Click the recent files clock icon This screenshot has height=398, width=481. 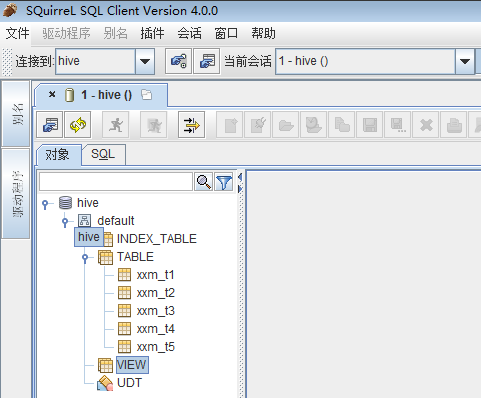[x=314, y=125]
